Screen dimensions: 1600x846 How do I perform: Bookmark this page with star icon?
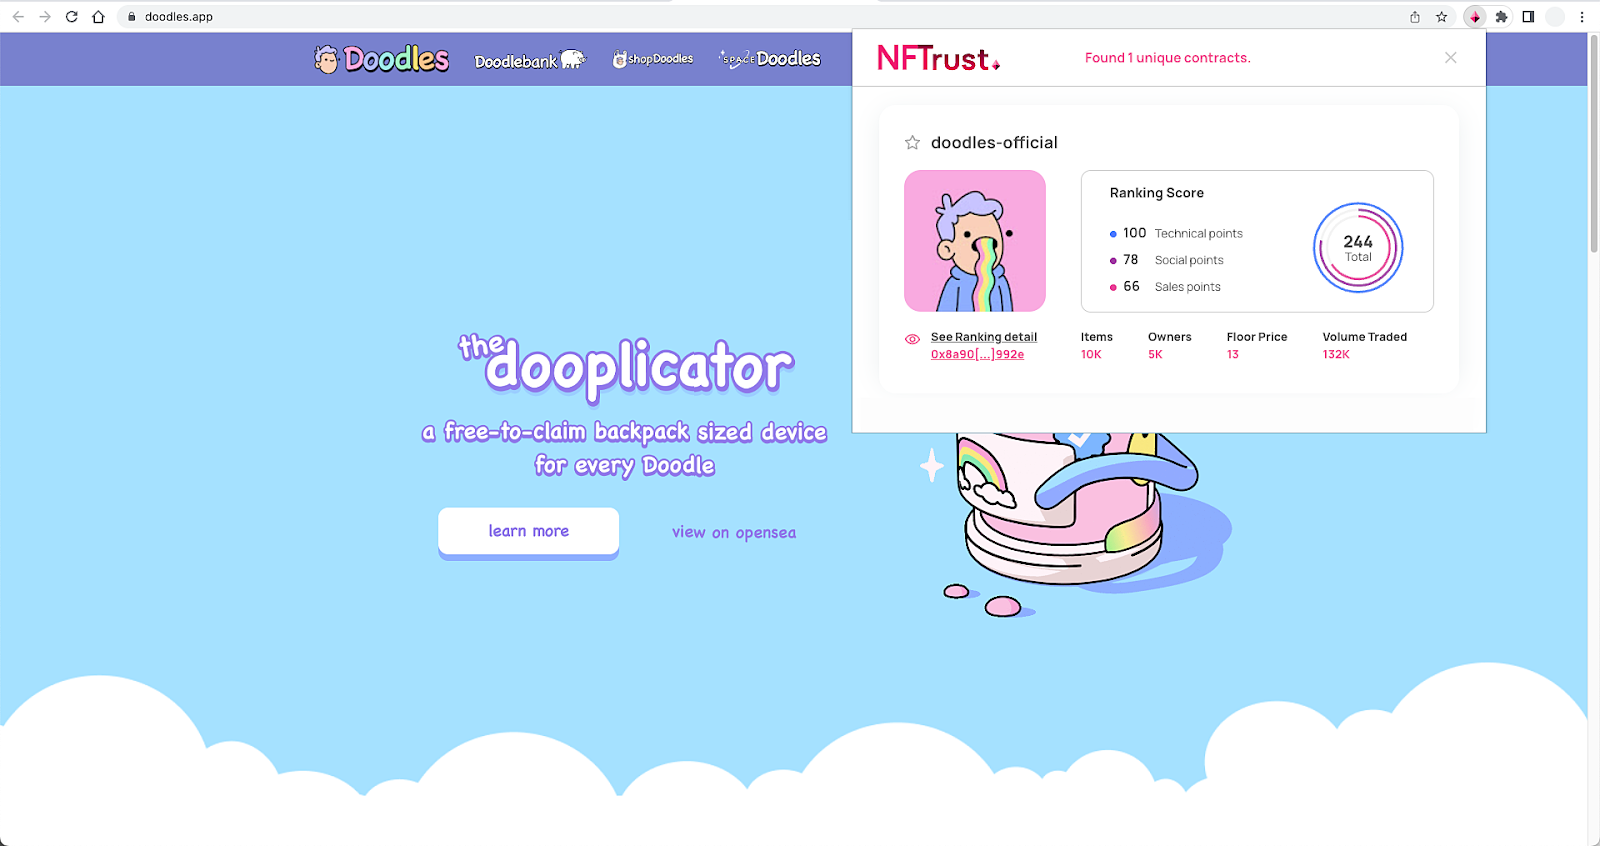pos(1441,17)
